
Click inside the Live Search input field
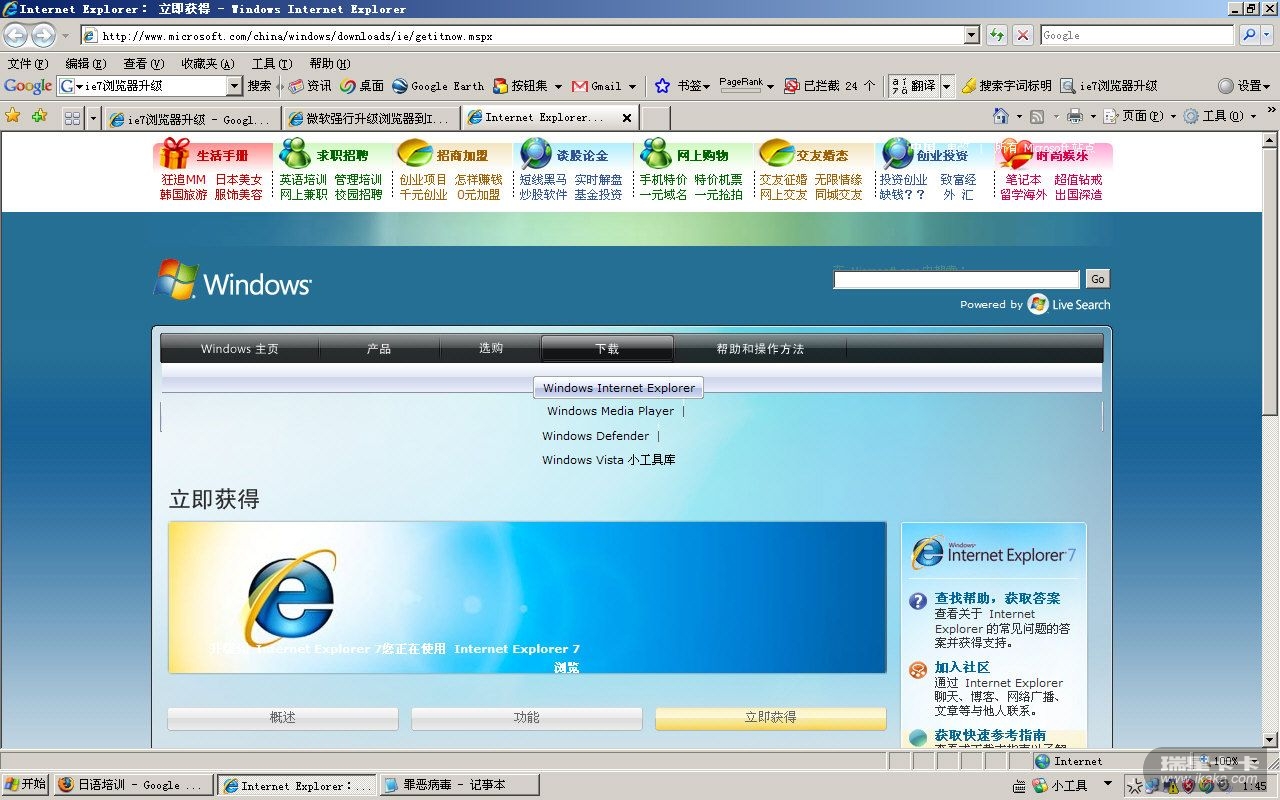957,279
